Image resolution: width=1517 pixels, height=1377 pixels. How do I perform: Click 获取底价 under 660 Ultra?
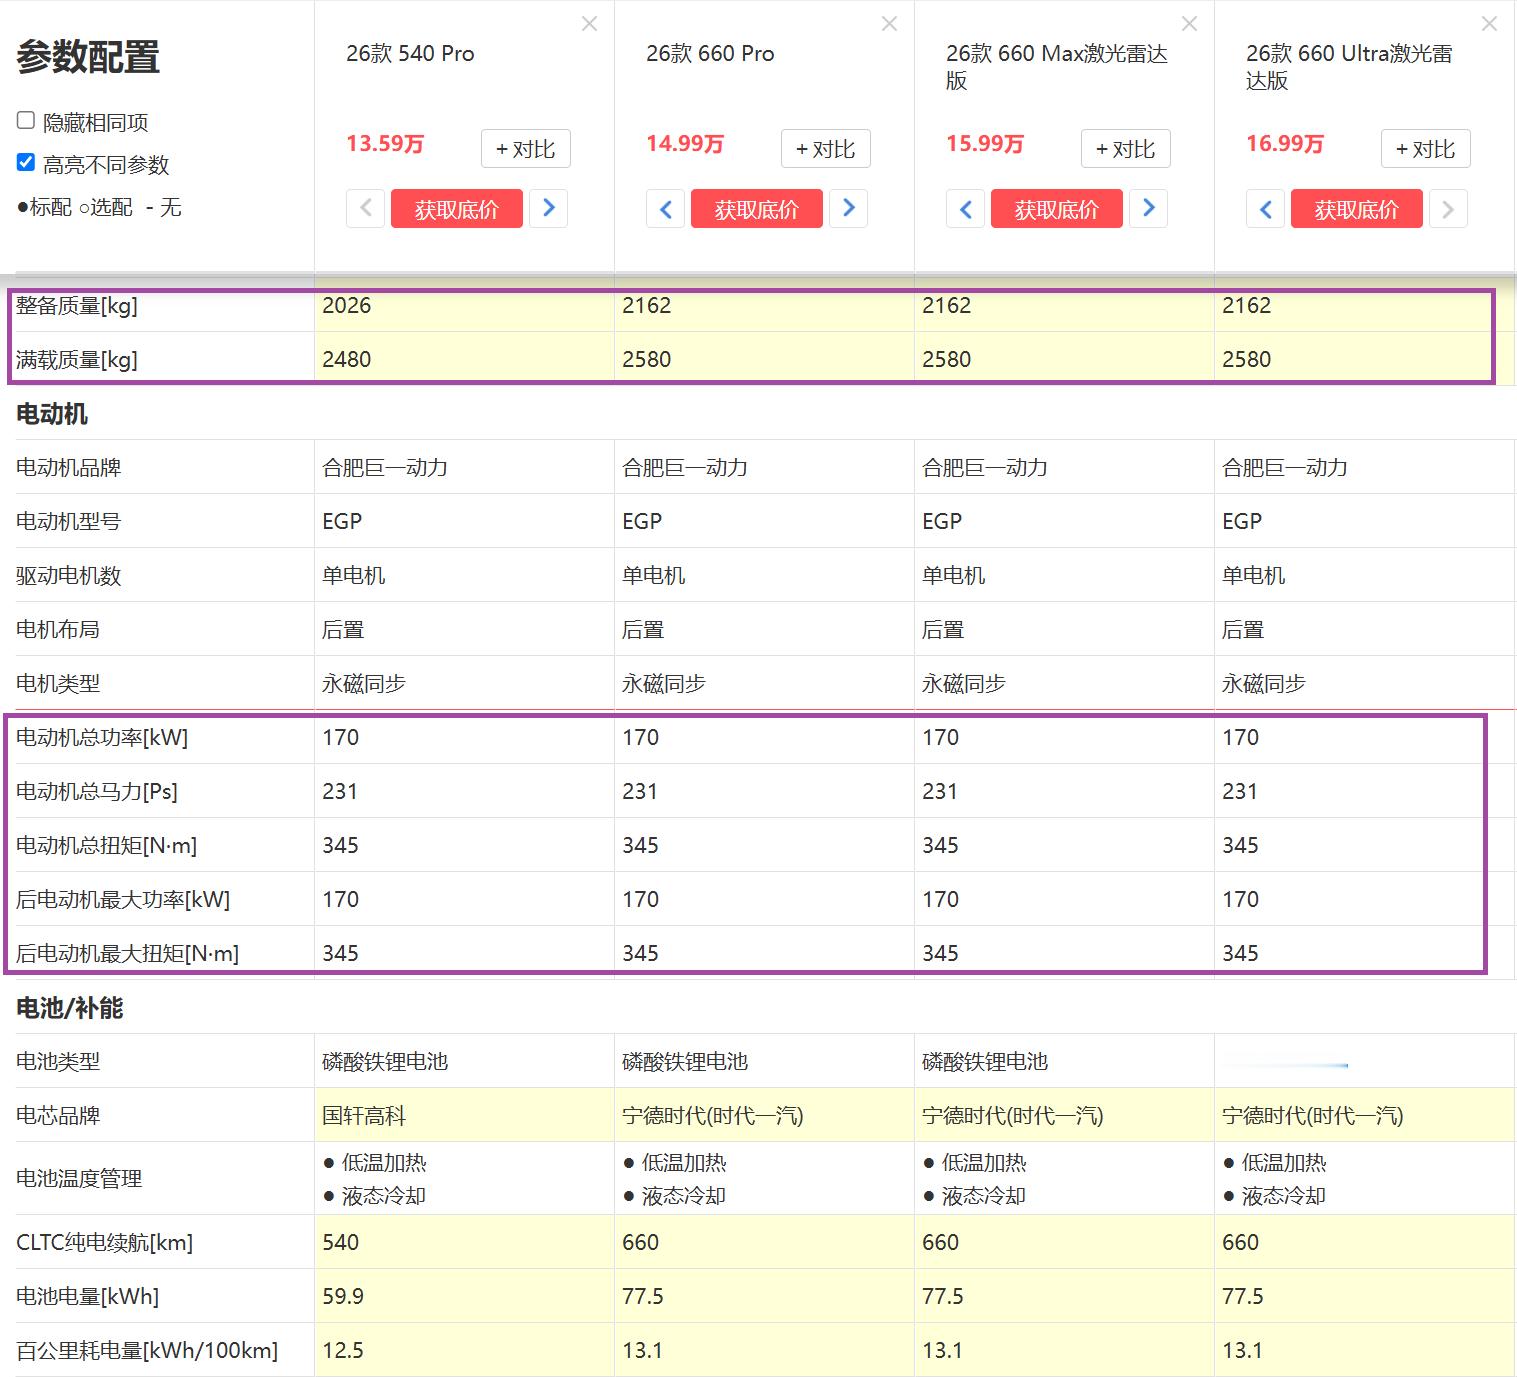pyautogui.click(x=1357, y=209)
